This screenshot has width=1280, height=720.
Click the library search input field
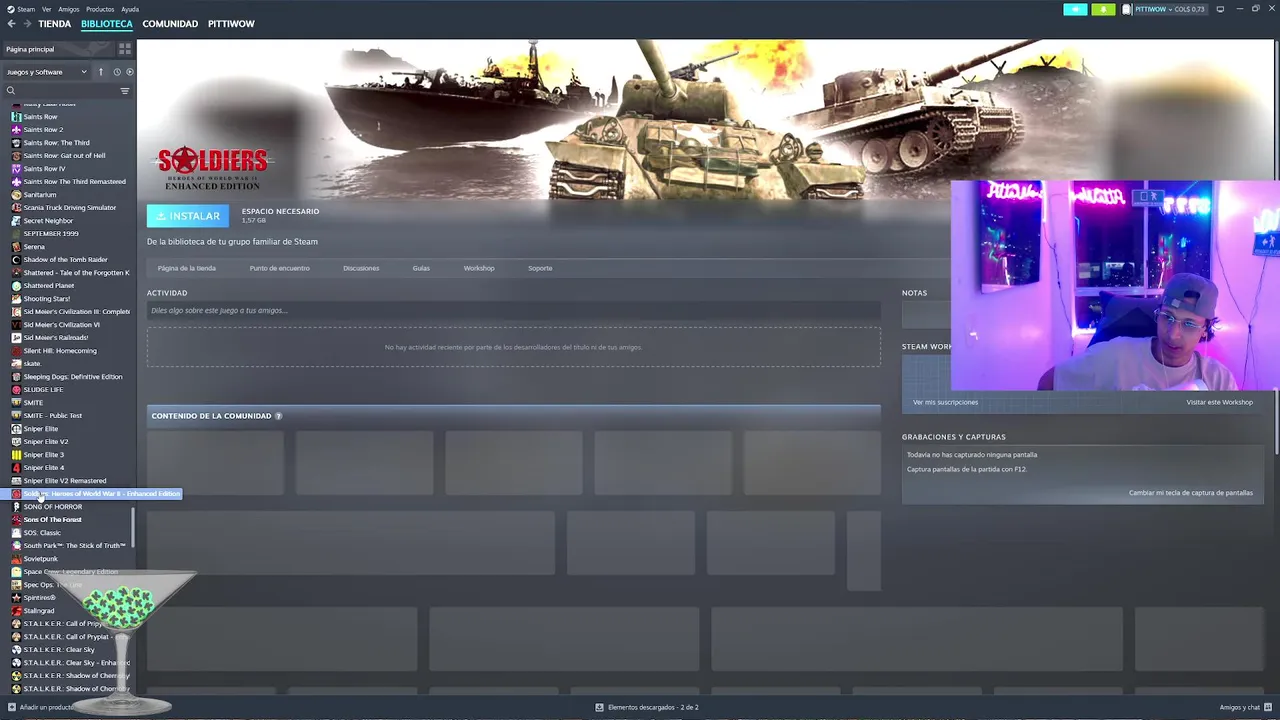[67, 91]
